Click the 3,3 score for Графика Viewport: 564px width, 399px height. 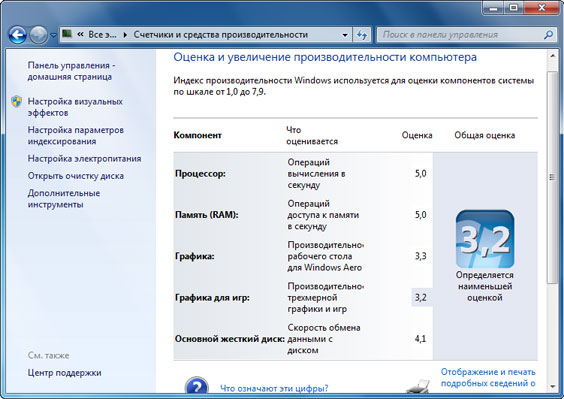click(420, 256)
